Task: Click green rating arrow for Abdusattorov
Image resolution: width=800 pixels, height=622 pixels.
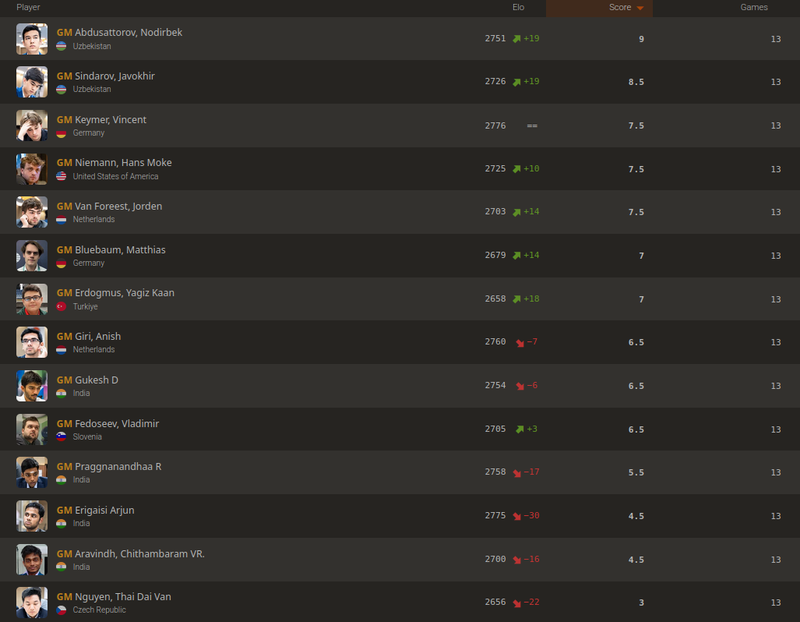Action: tap(516, 39)
